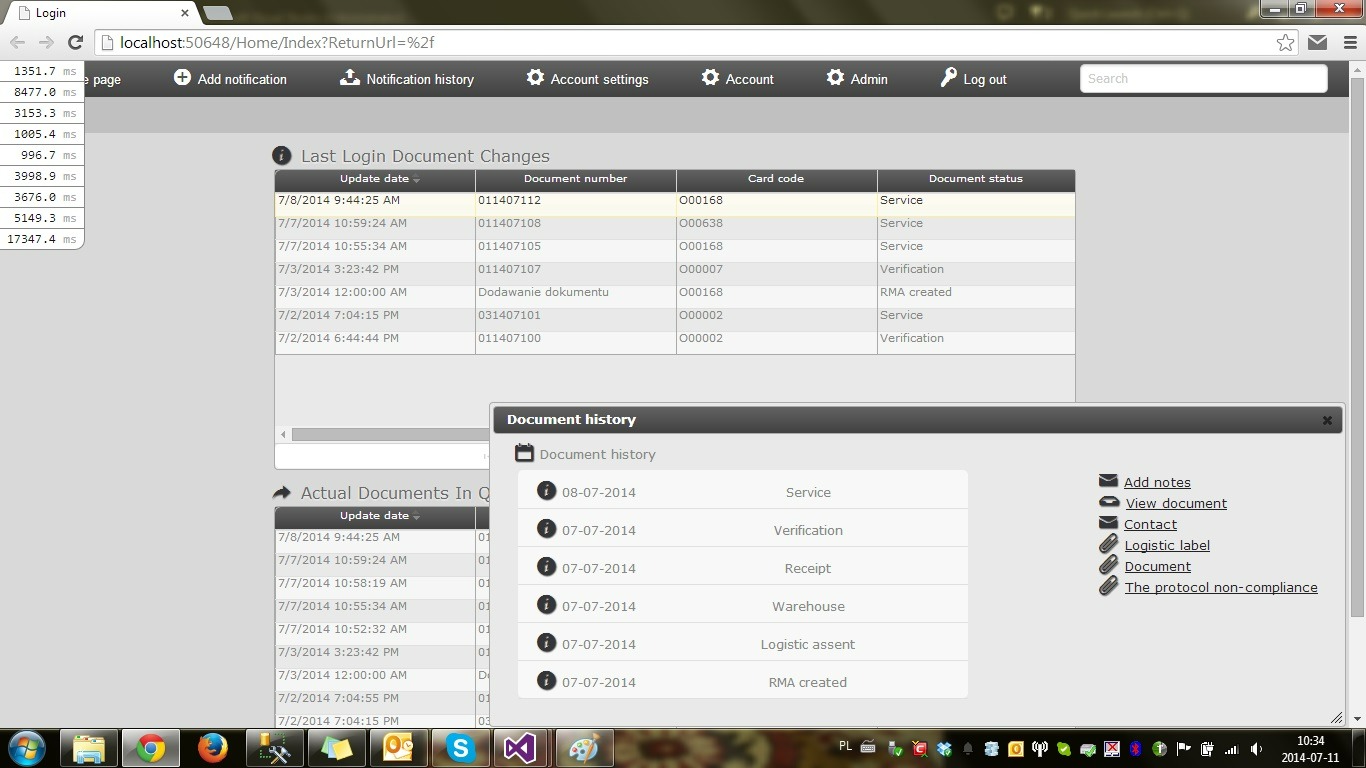
Task: Open the Admin menu item
Action: point(868,79)
